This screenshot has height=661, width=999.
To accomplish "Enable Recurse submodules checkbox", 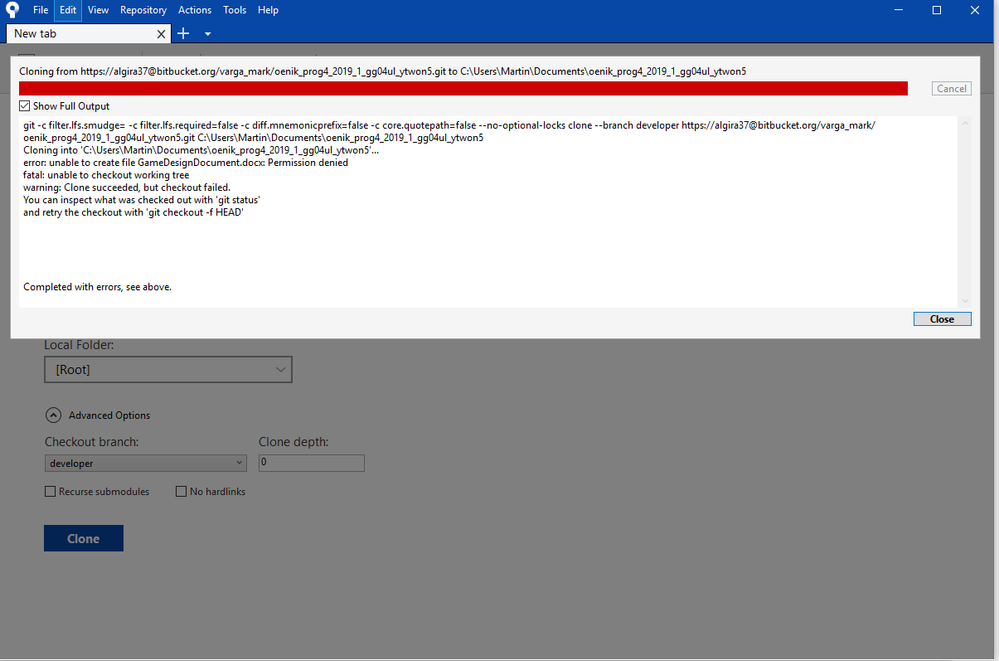I will 50,491.
